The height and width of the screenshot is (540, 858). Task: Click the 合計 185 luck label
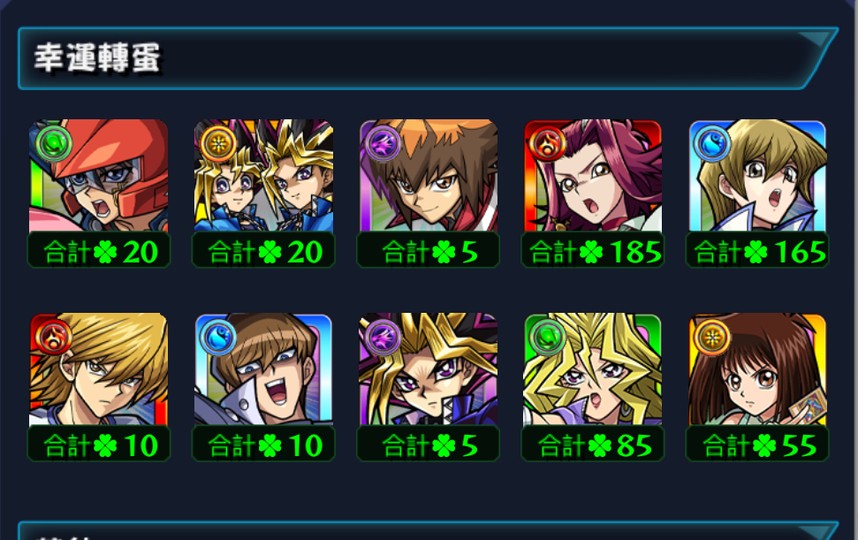(x=593, y=251)
